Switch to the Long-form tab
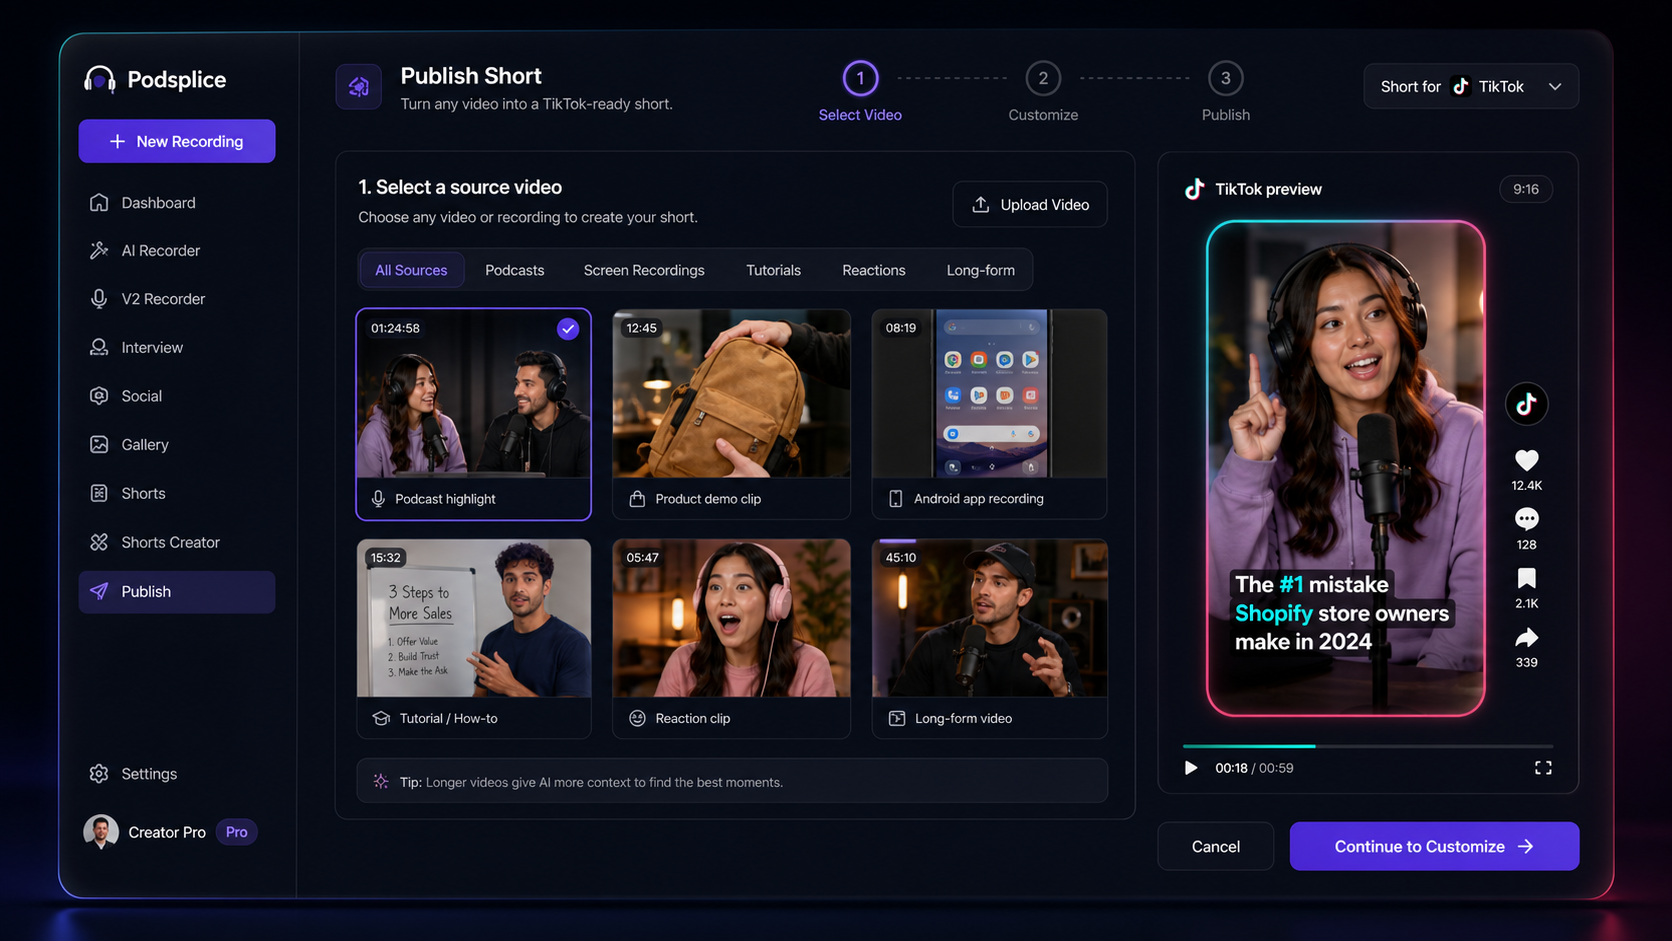 981,270
